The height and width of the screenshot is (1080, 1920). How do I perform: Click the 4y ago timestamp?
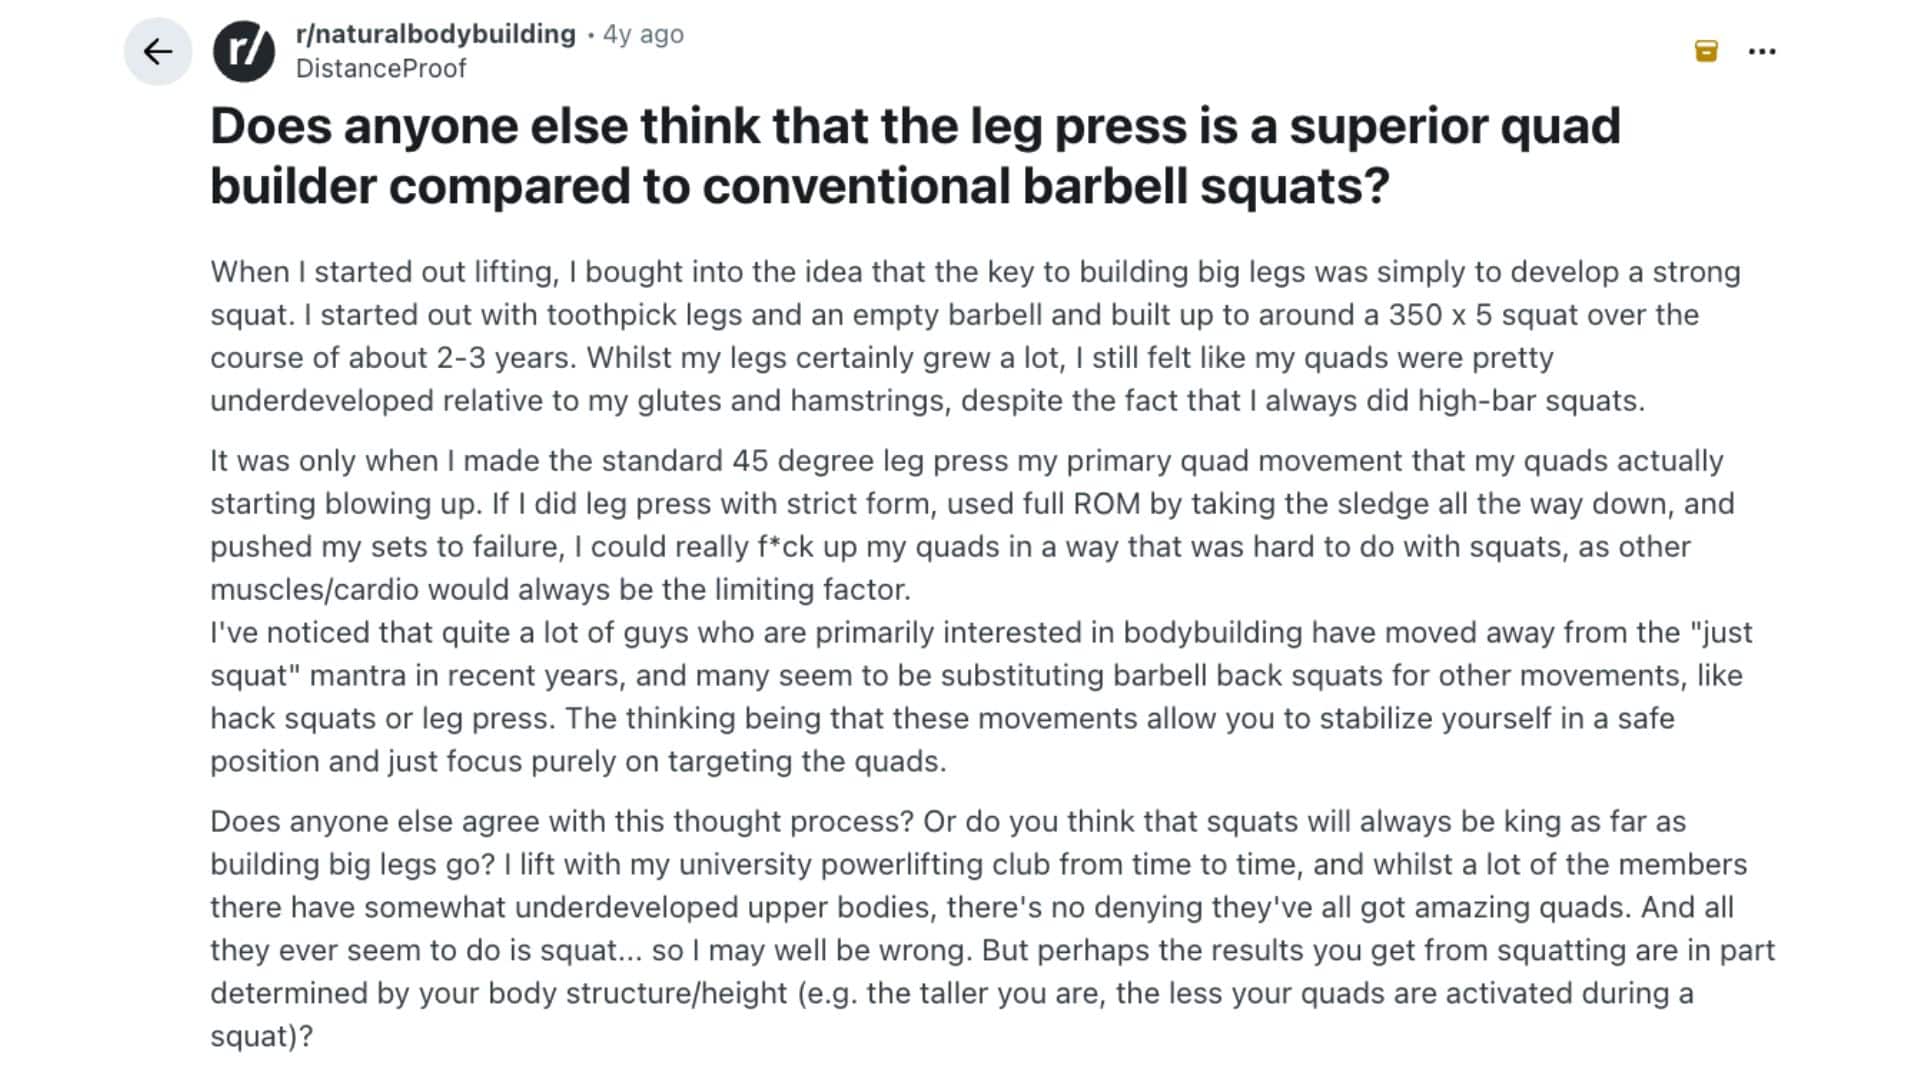point(640,33)
